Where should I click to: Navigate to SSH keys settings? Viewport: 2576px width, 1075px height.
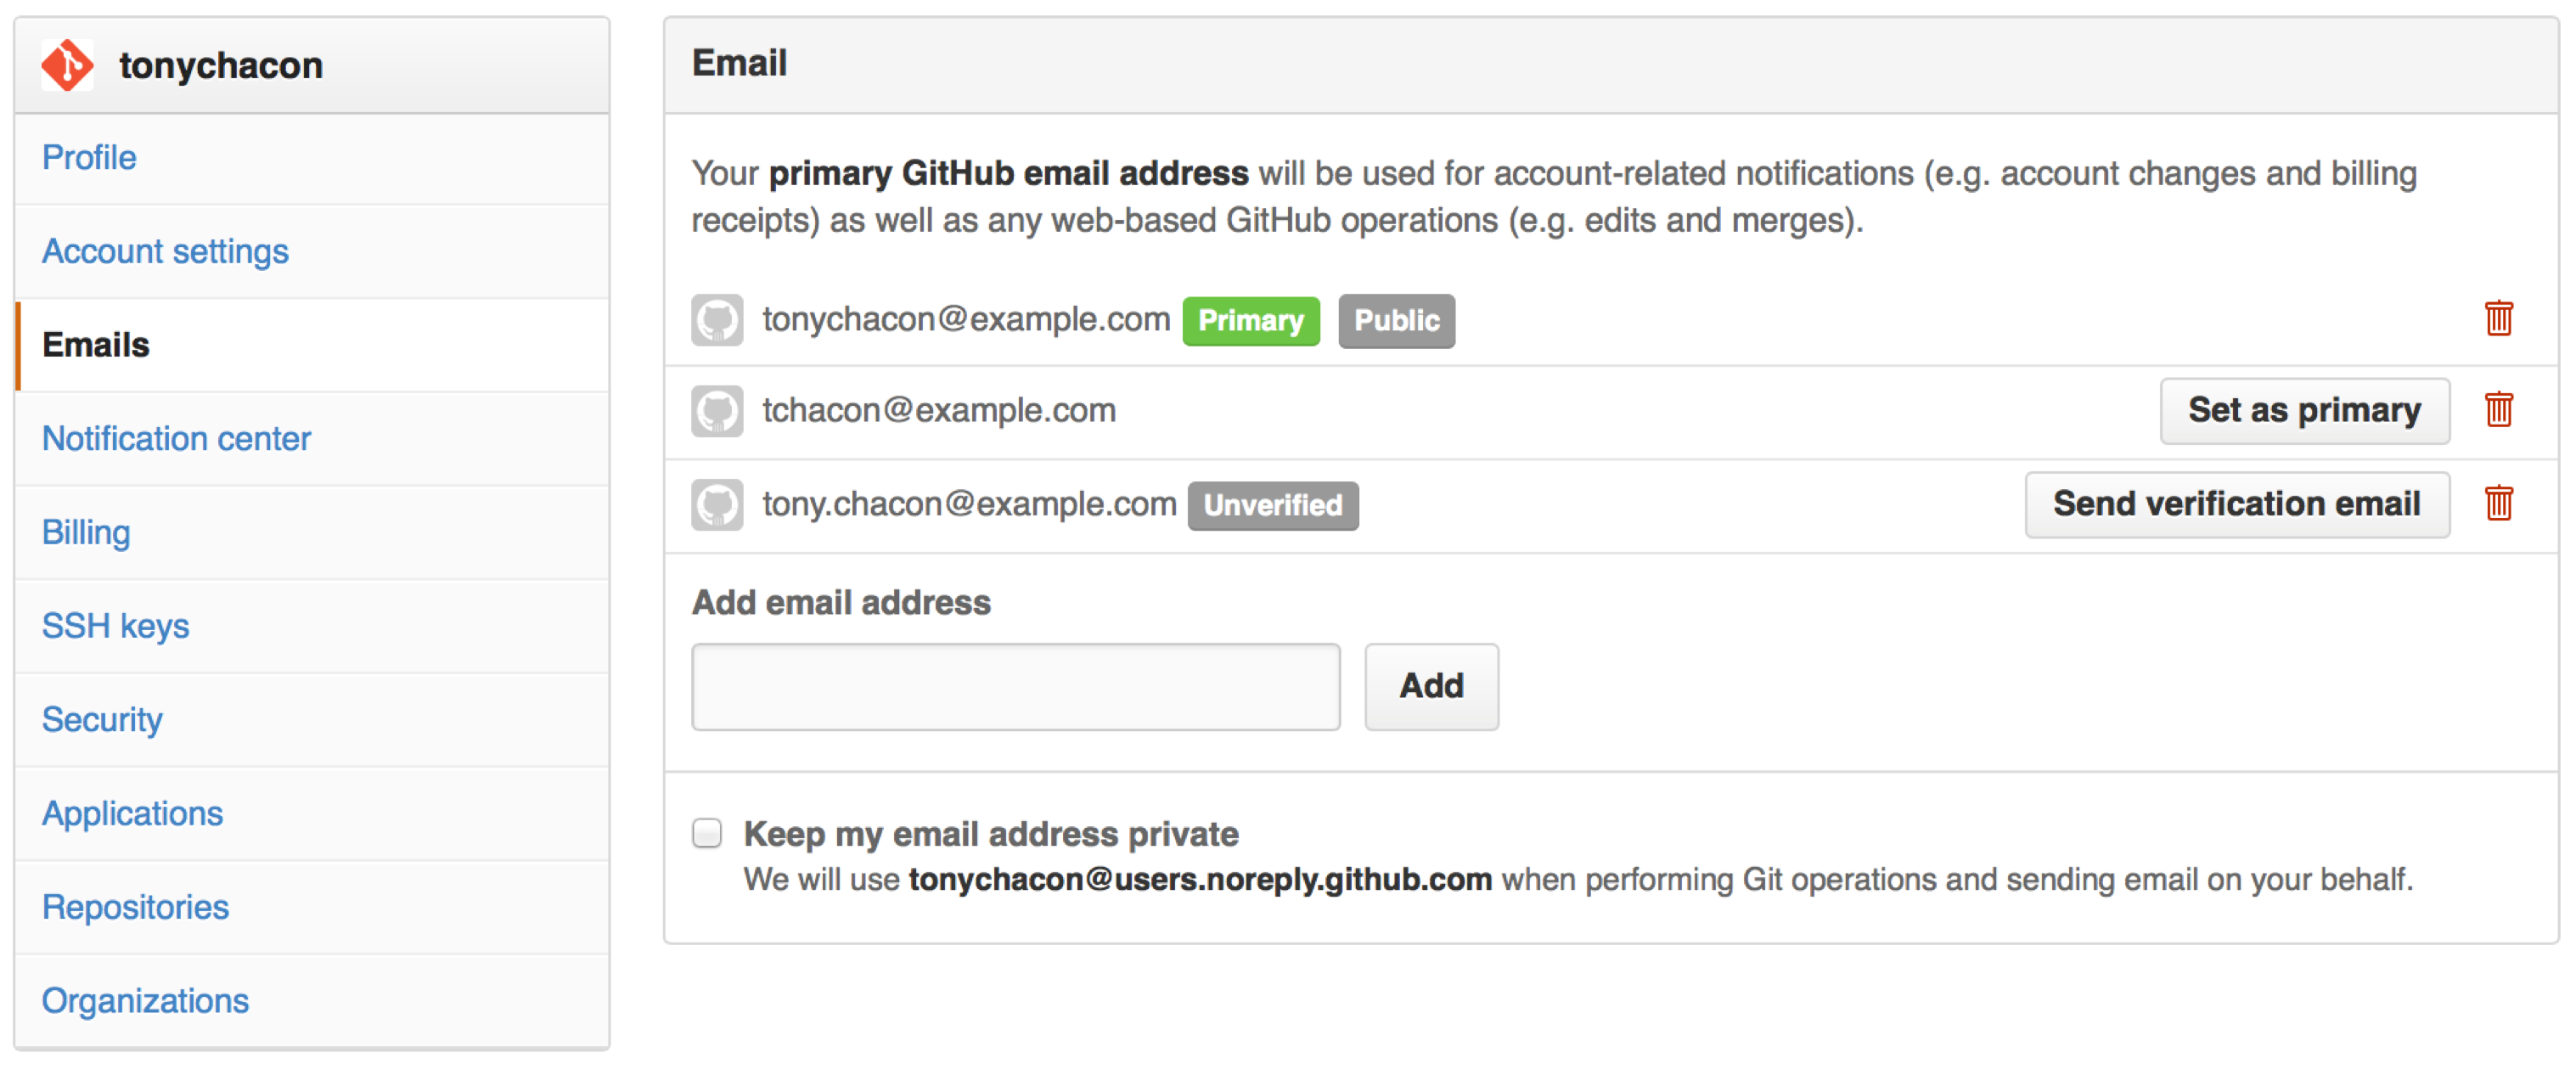115,626
